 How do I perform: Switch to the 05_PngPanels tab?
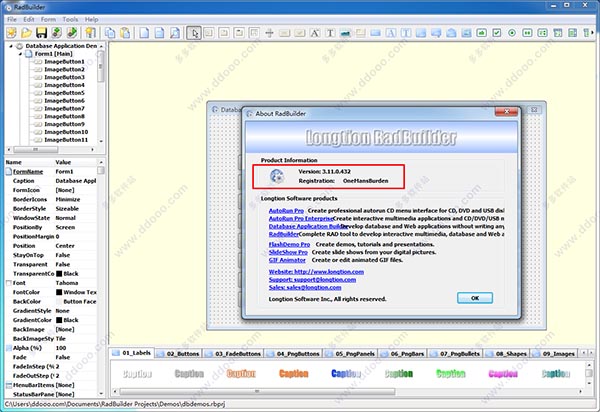point(351,354)
